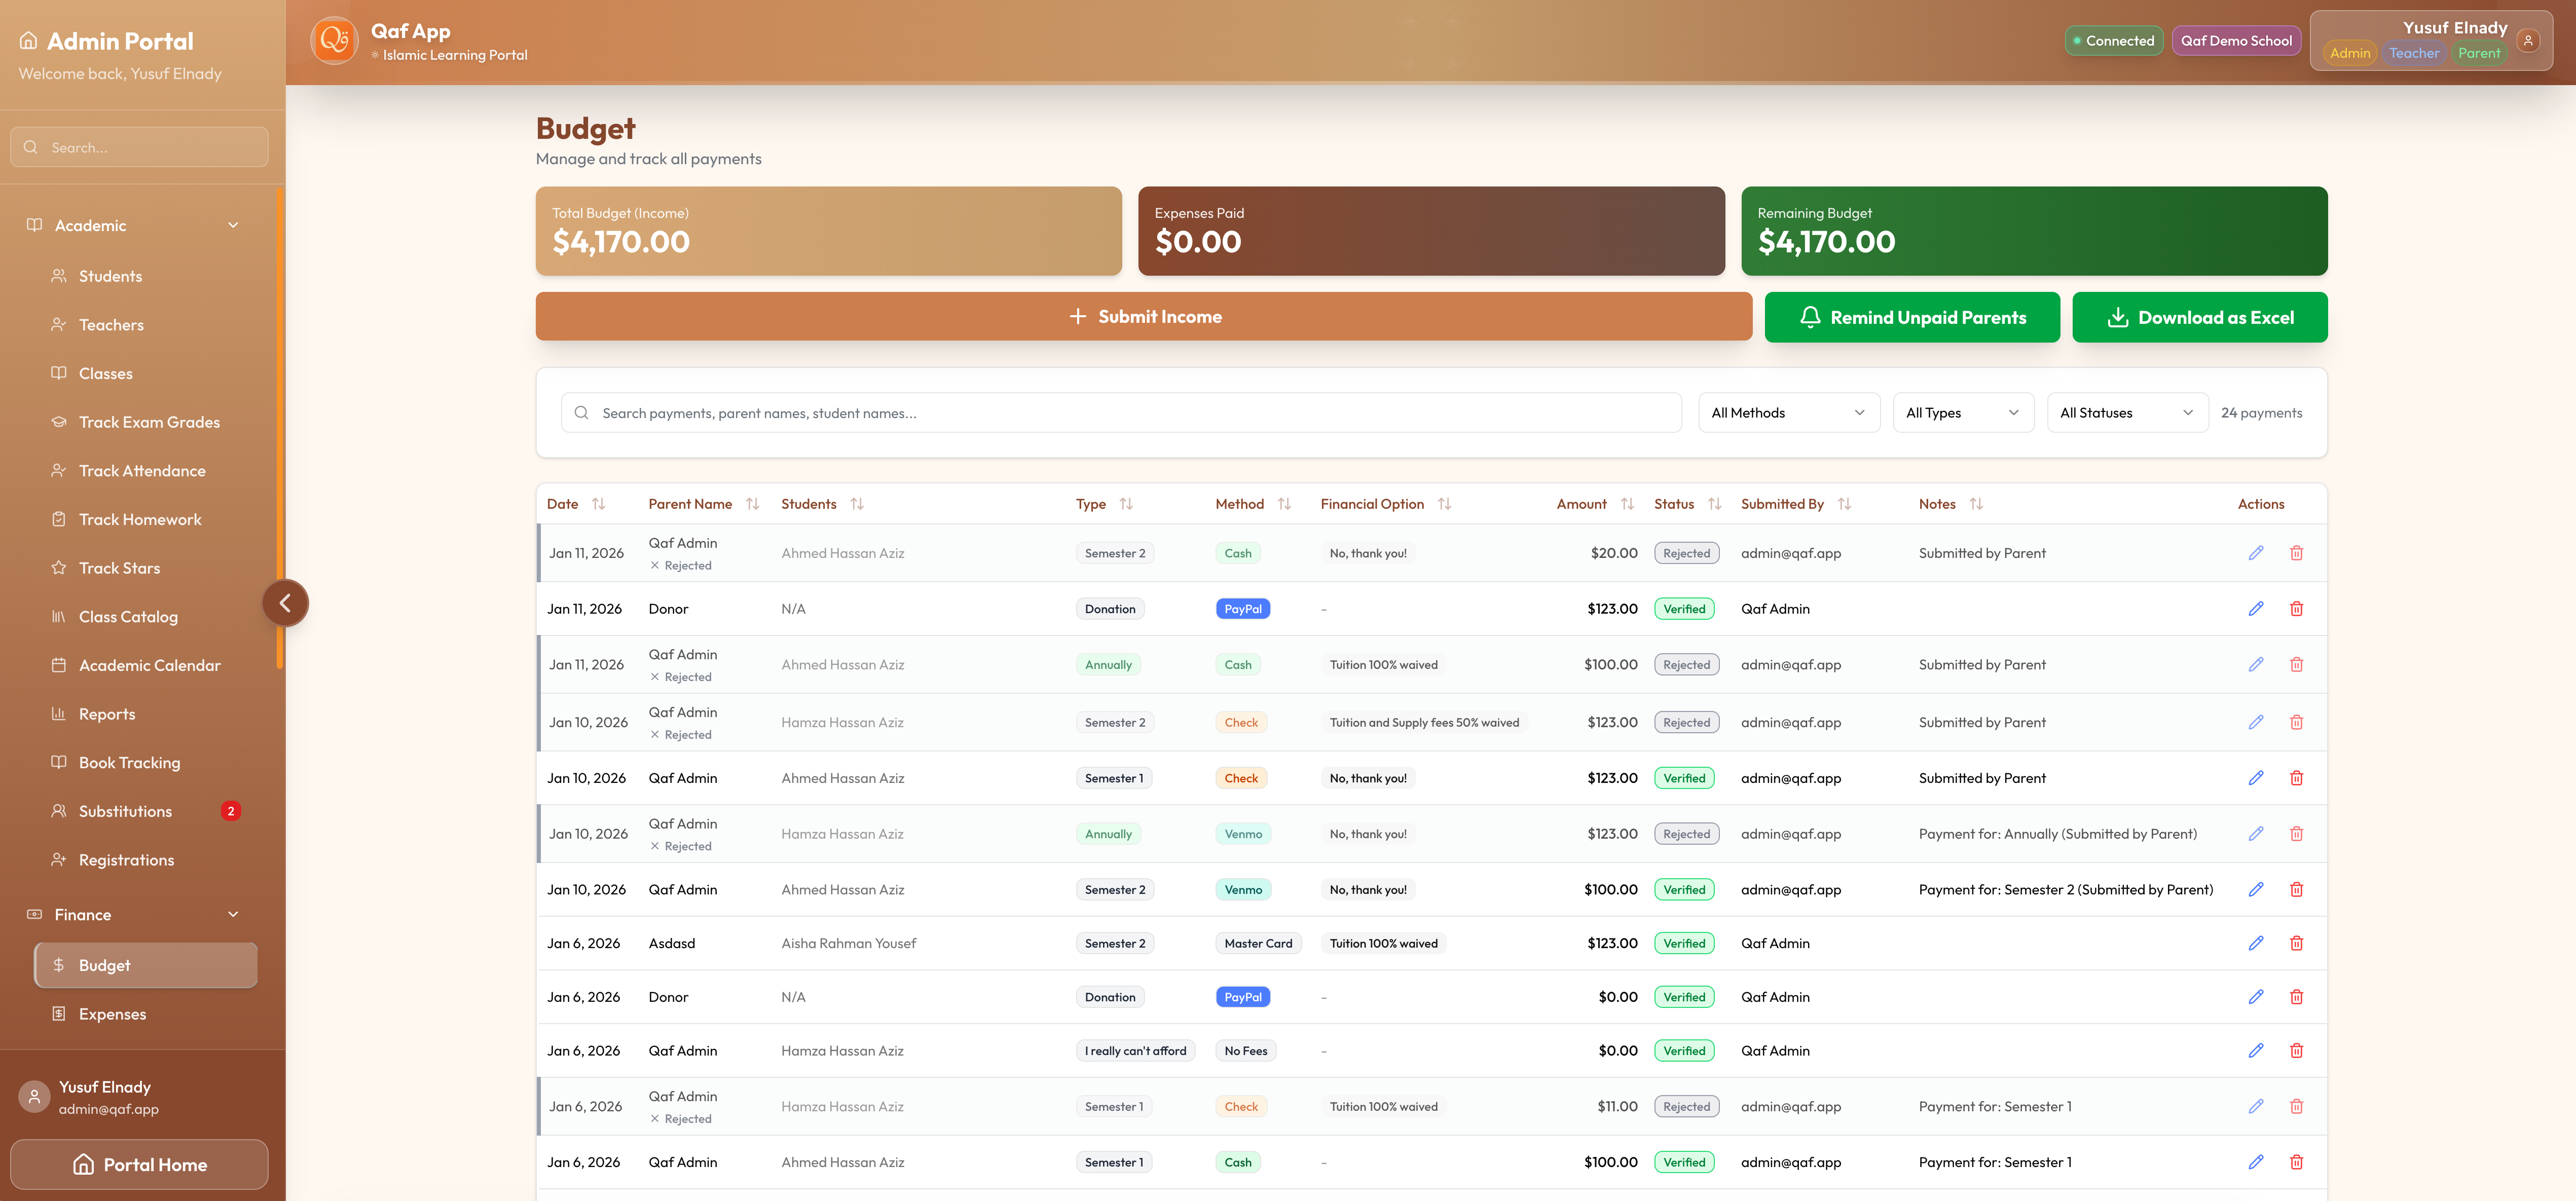
Task: Click Download as Excel
Action: [2200, 317]
